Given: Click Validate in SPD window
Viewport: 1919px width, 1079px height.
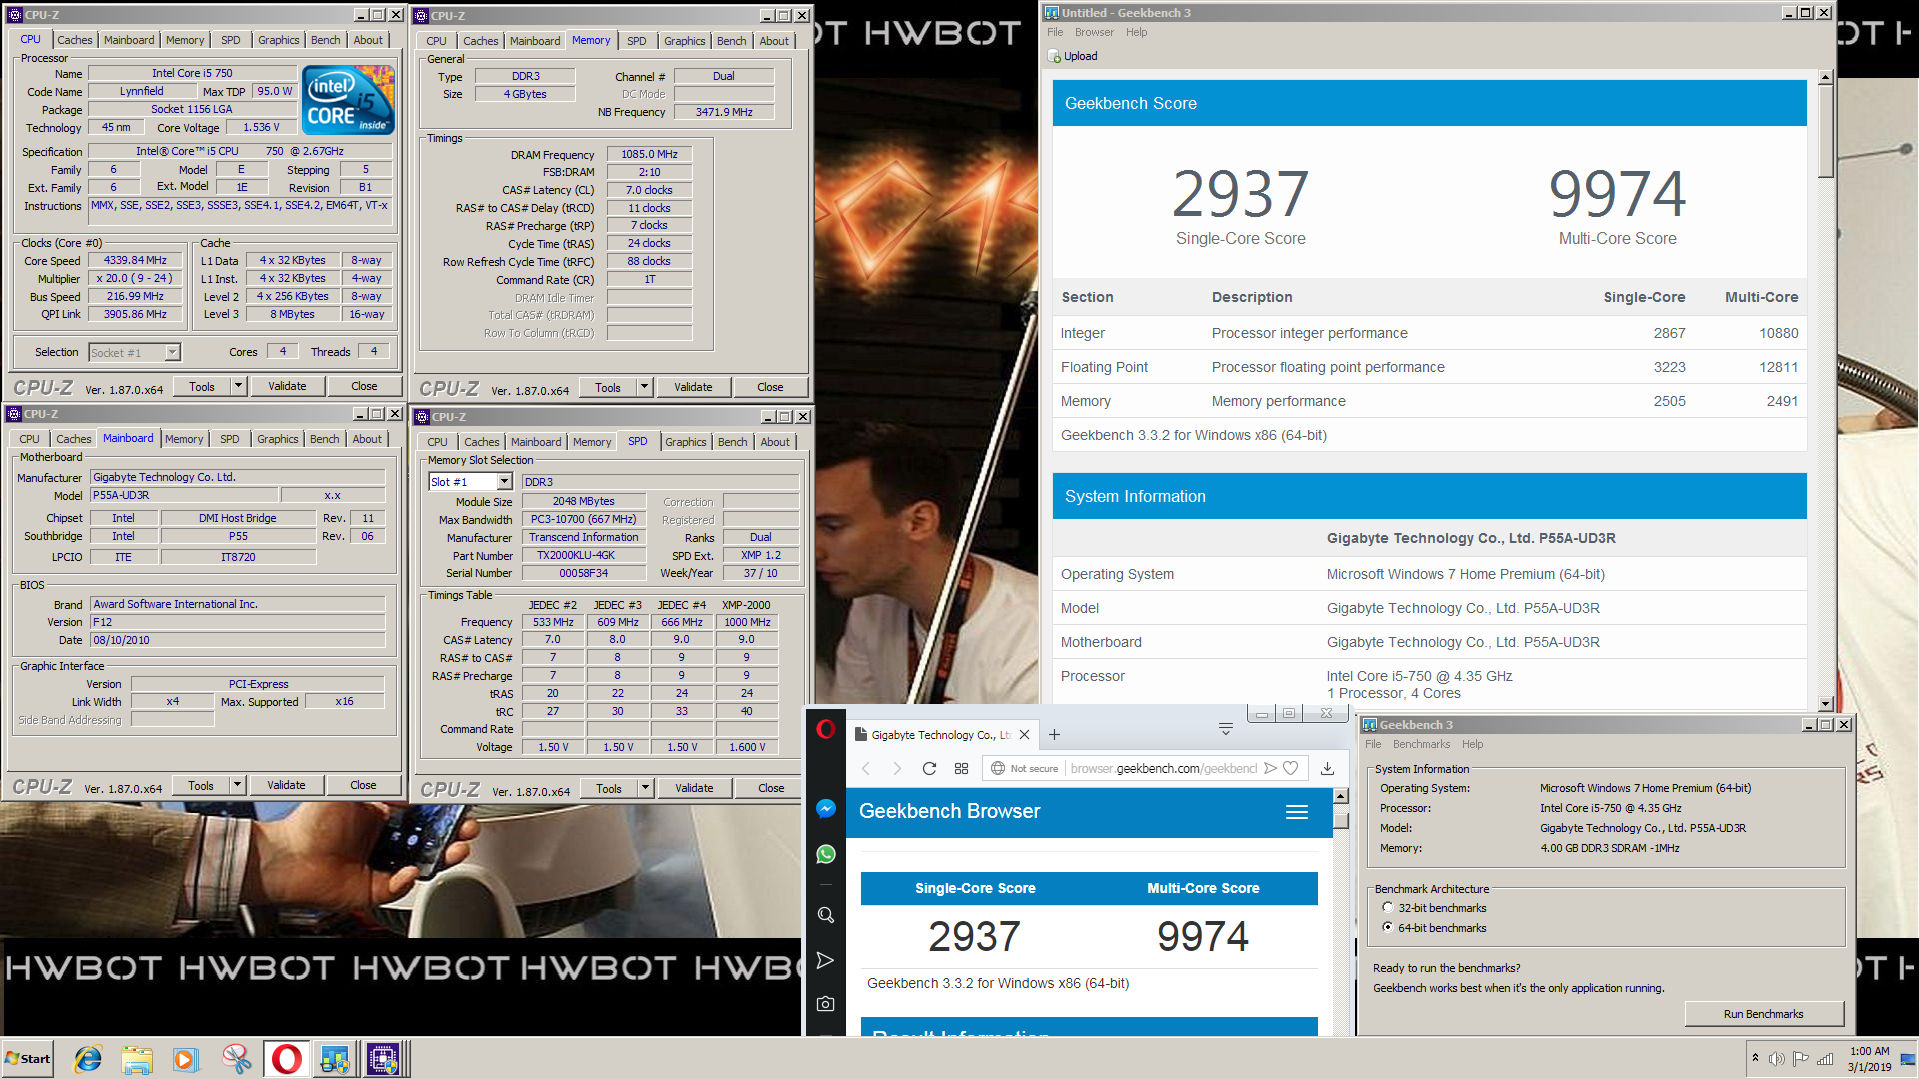Looking at the screenshot, I should tap(694, 788).
